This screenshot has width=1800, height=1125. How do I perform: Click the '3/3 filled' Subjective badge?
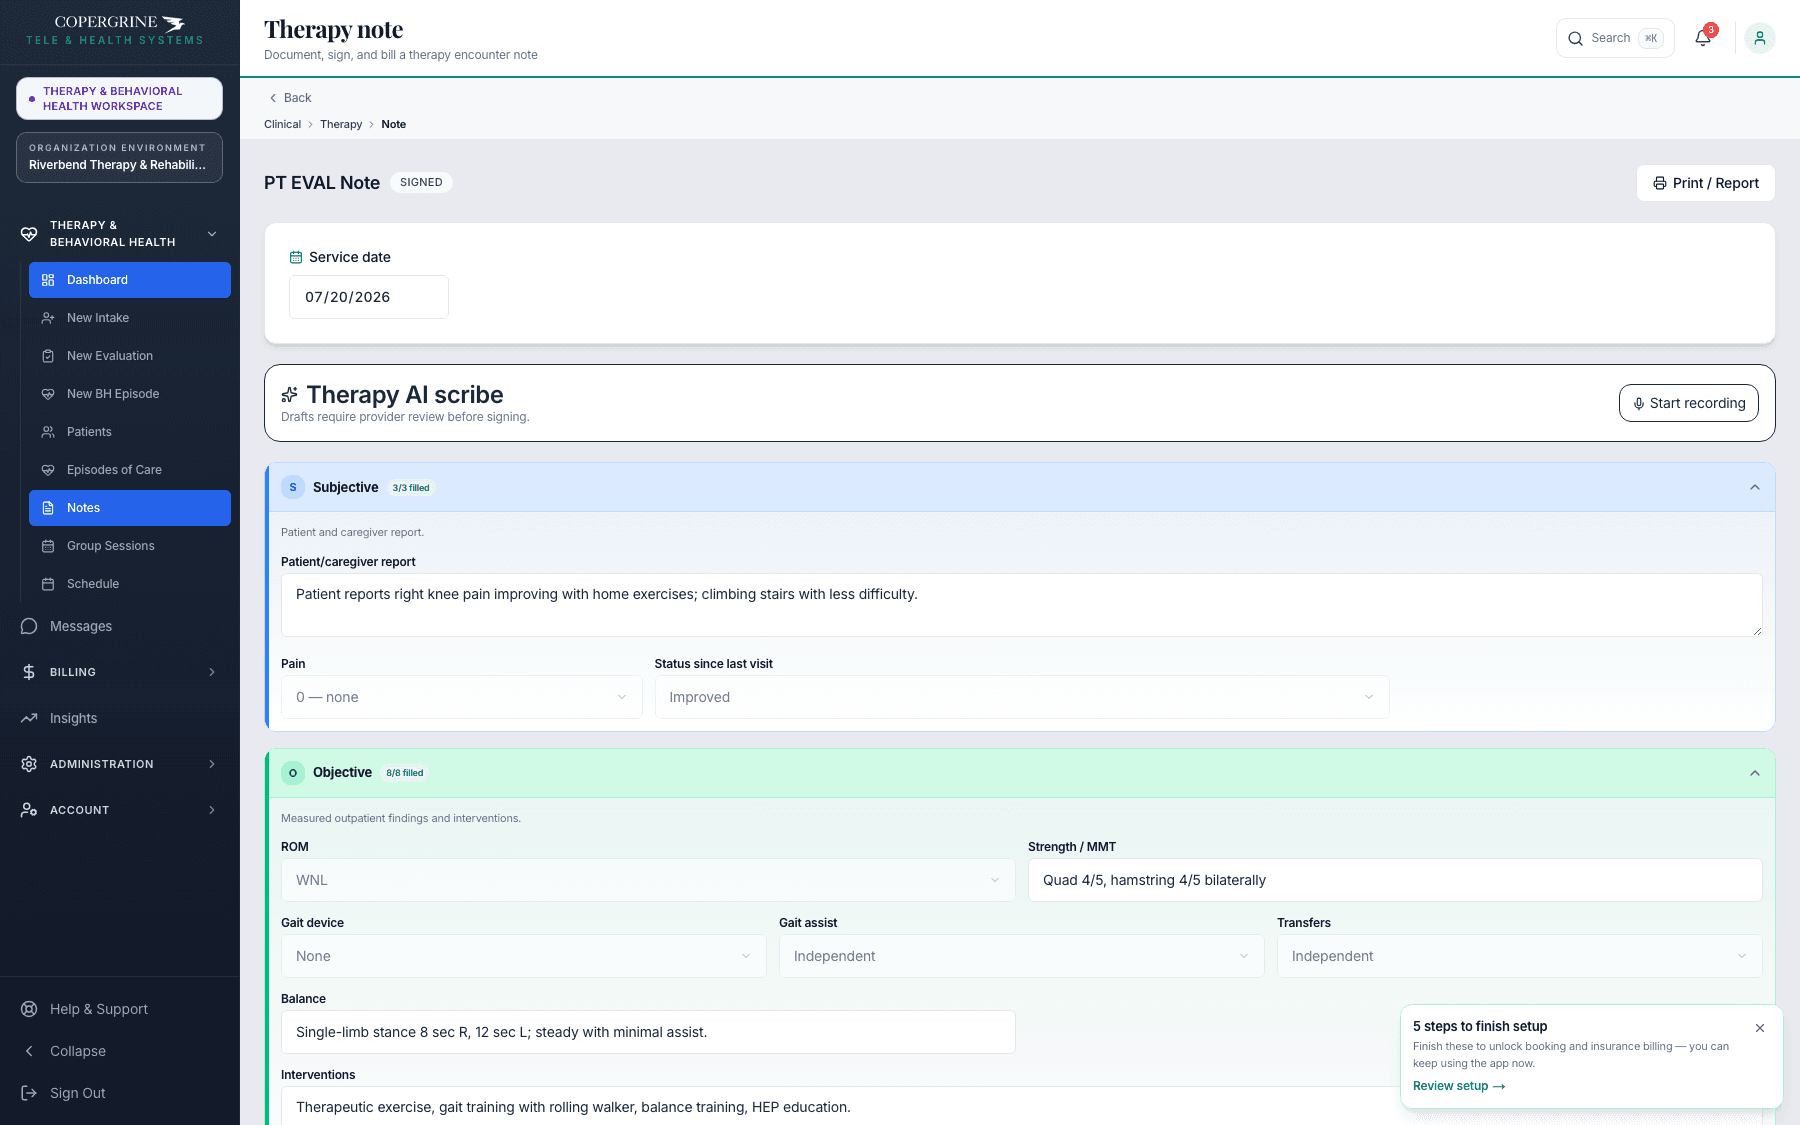point(411,488)
